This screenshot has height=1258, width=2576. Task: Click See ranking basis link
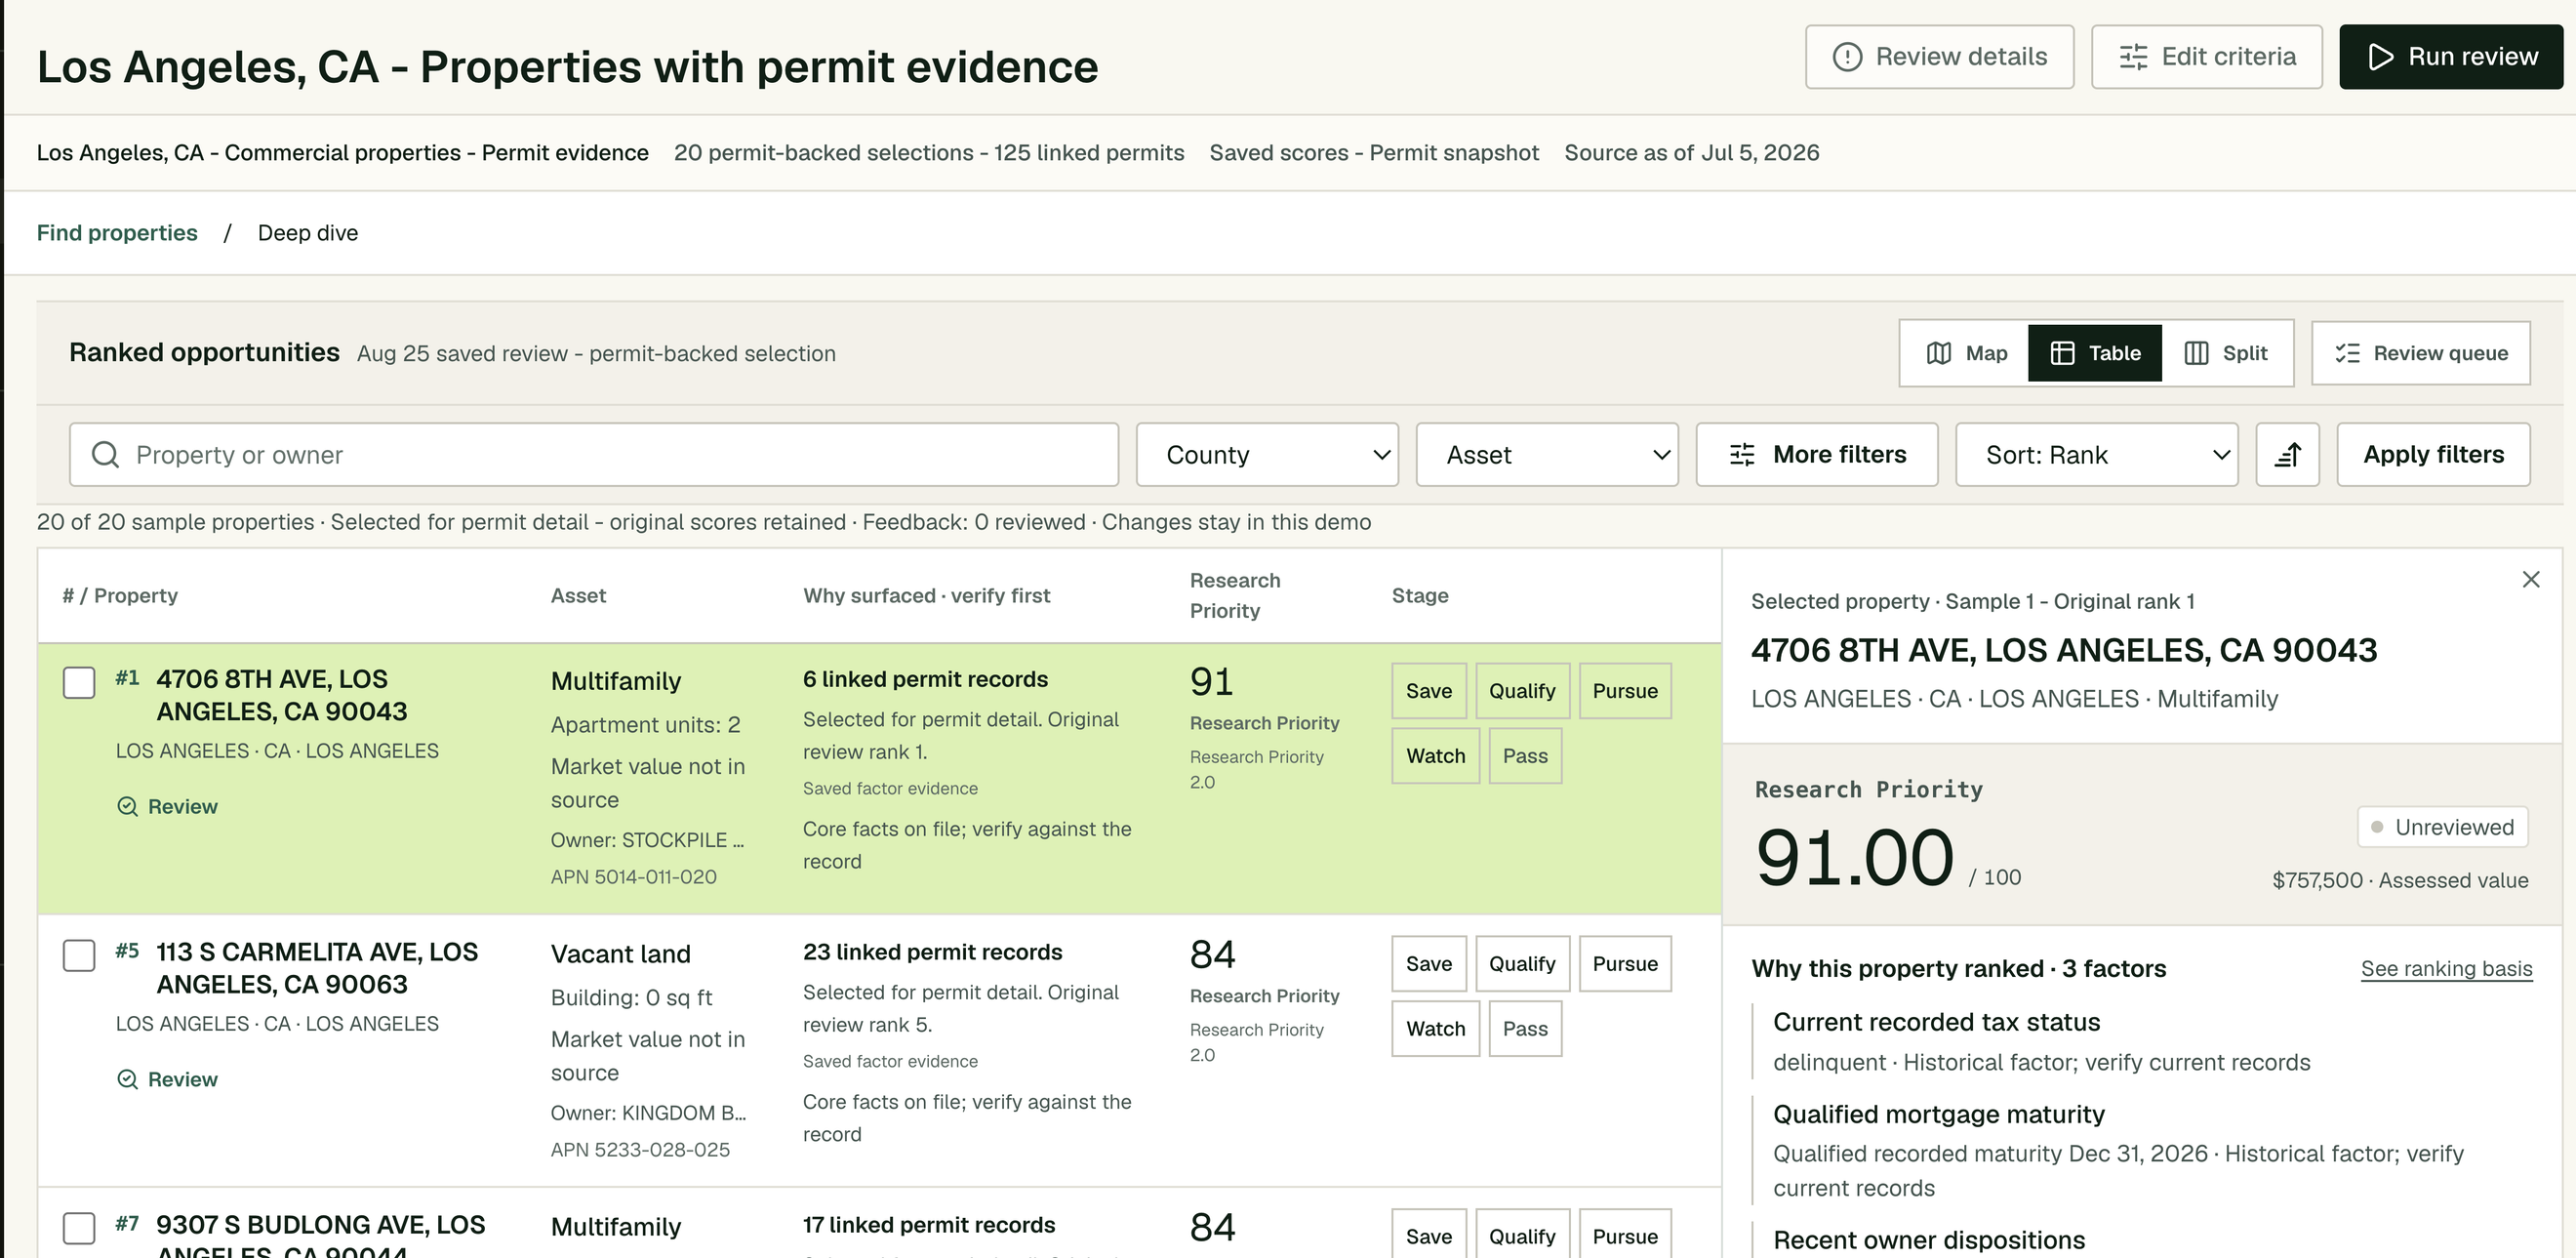tap(2446, 968)
